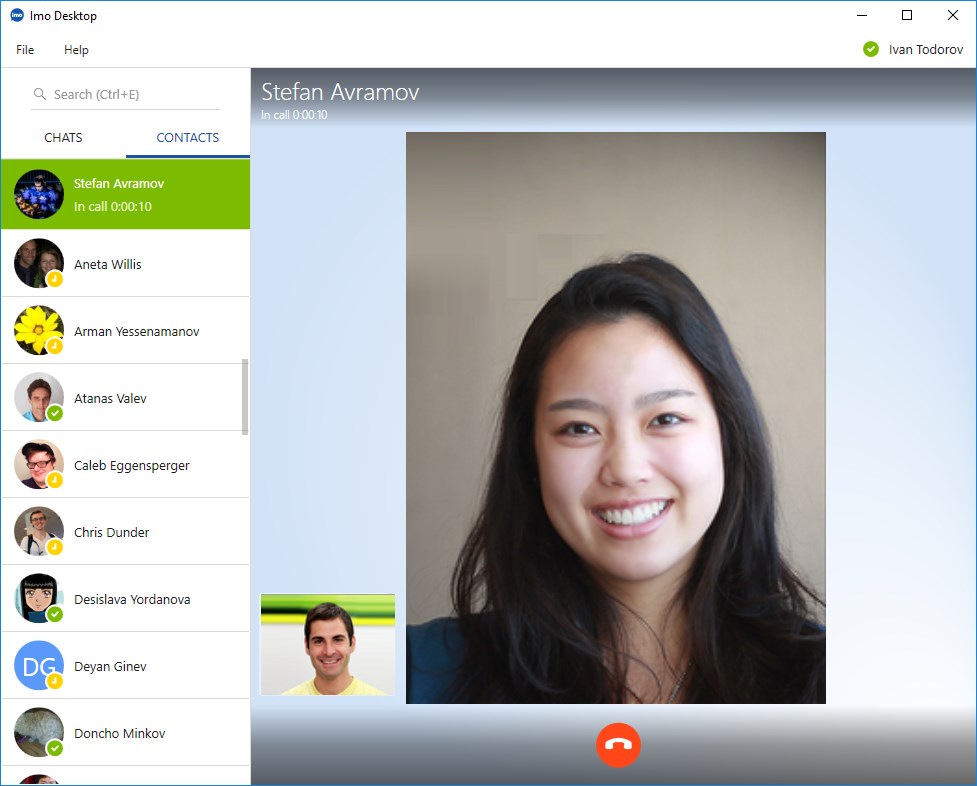This screenshot has width=977, height=786.
Task: Click the search magnifier icon
Action: click(40, 94)
